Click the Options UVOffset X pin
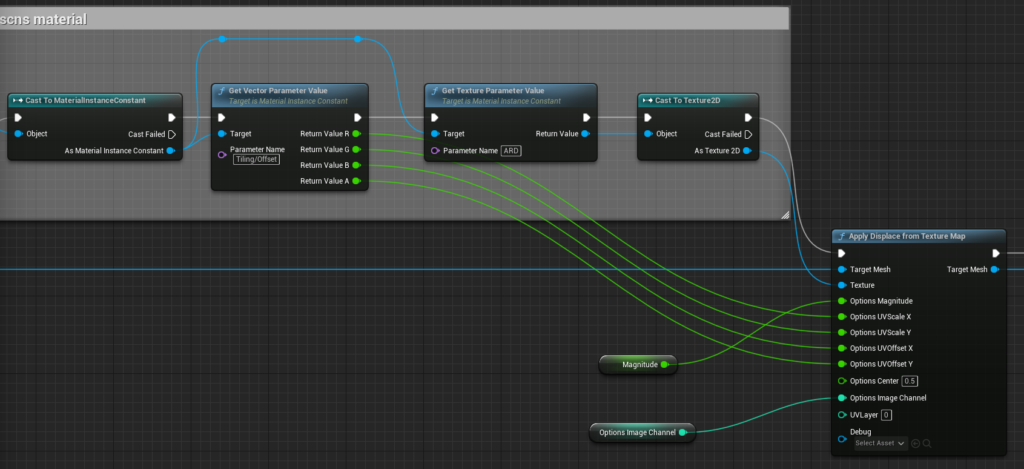Screen dimensions: 1024x469 coord(842,348)
